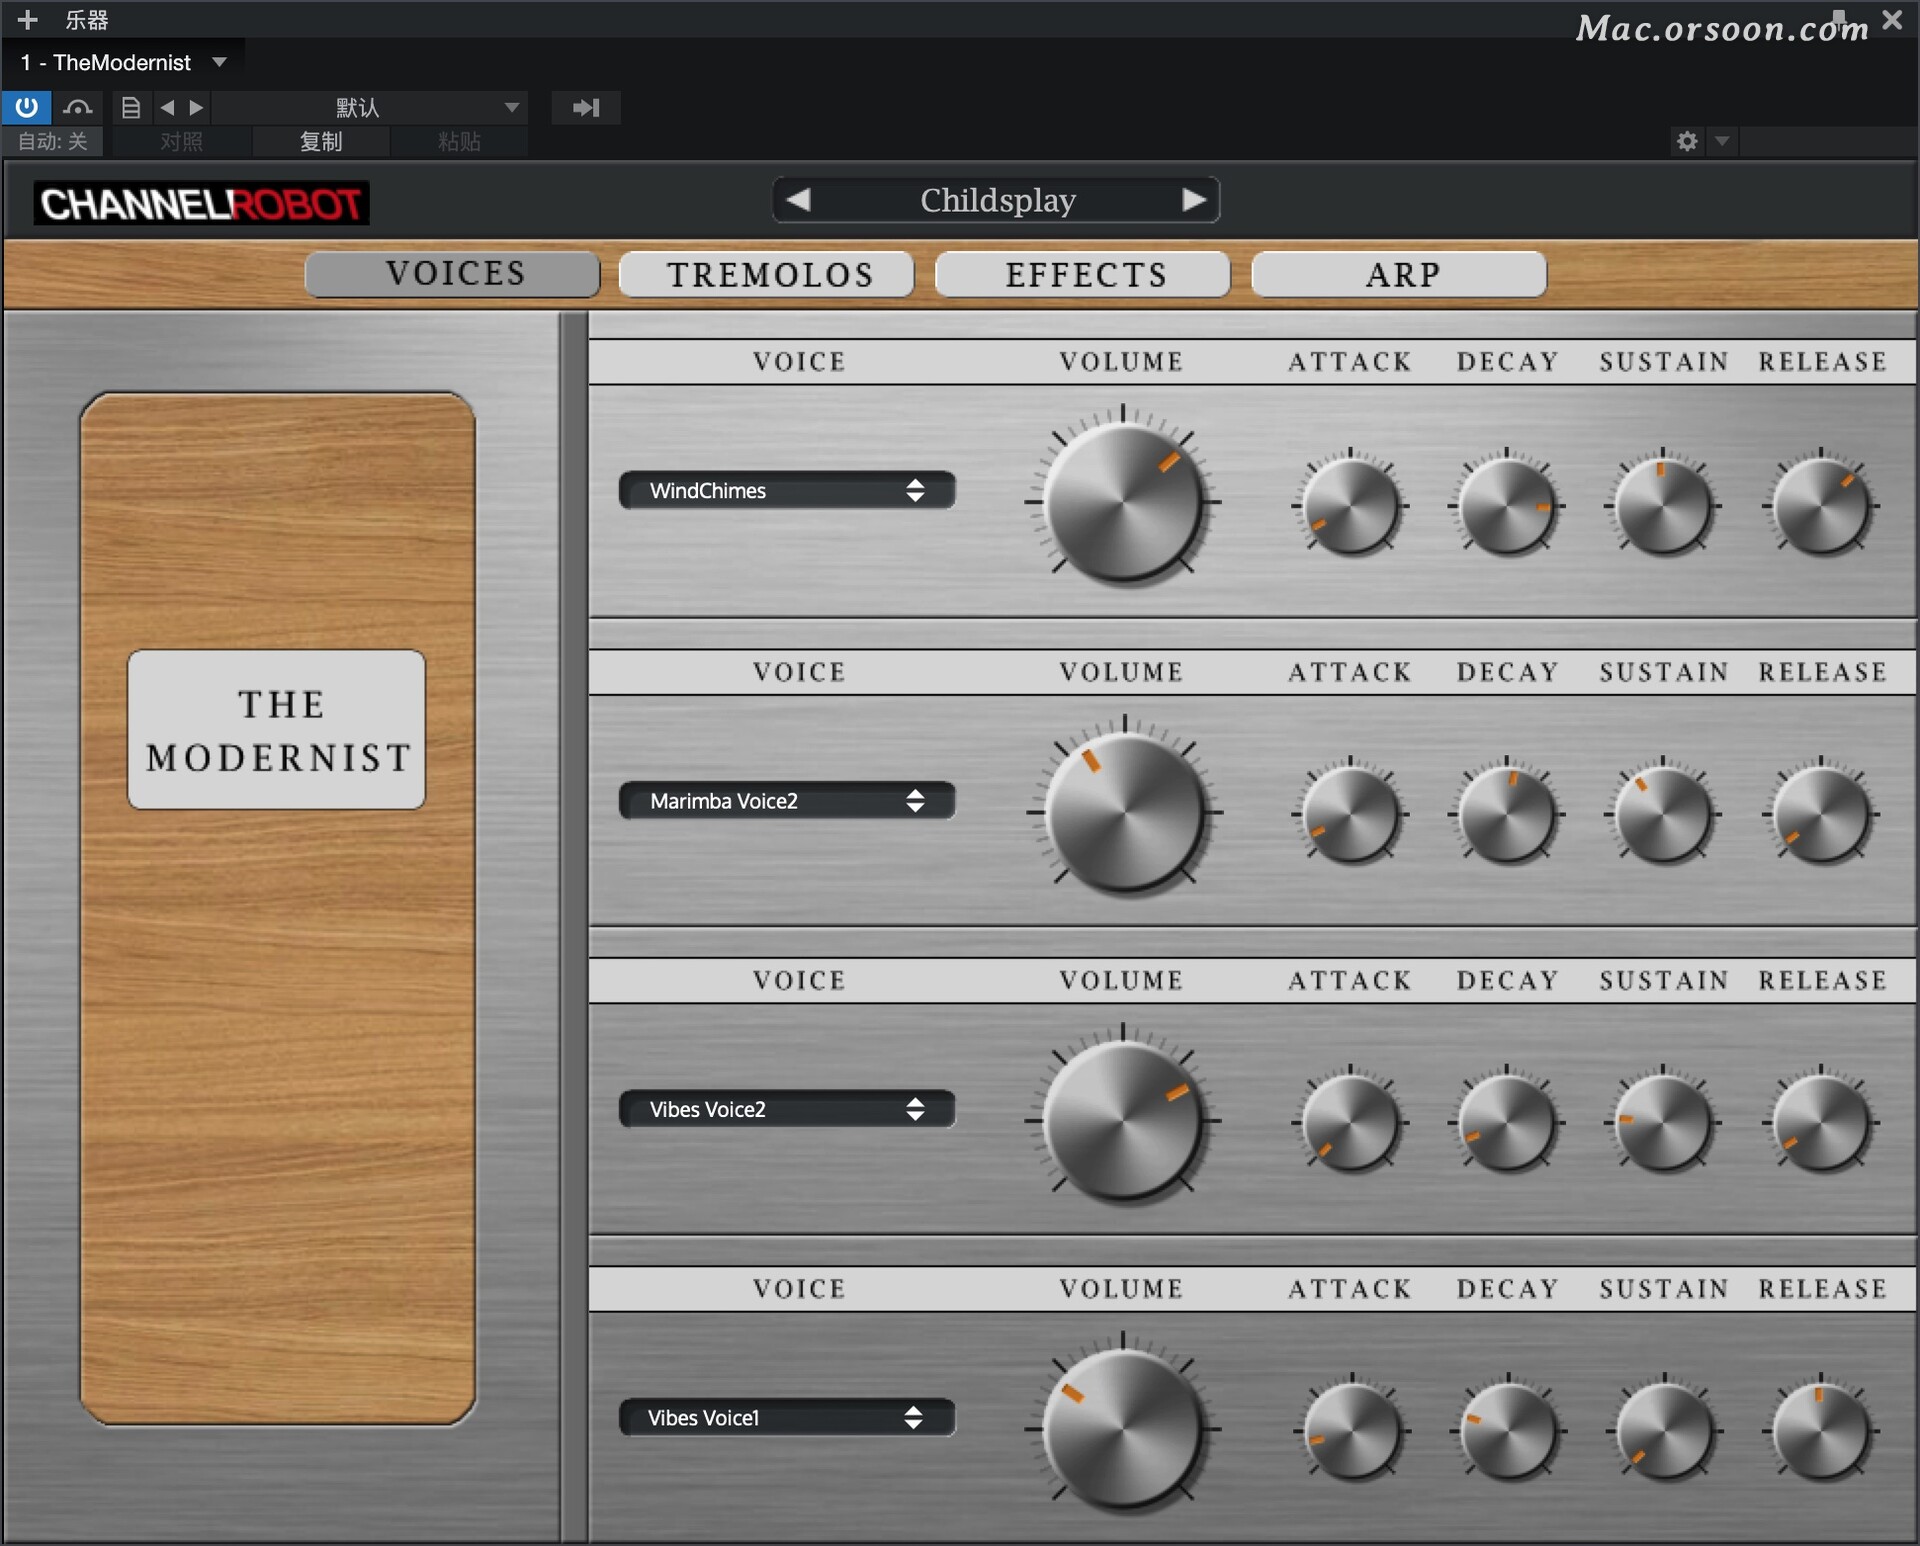The image size is (1920, 1546).
Task: Switch to the TREMOLOS tab
Action: click(768, 274)
